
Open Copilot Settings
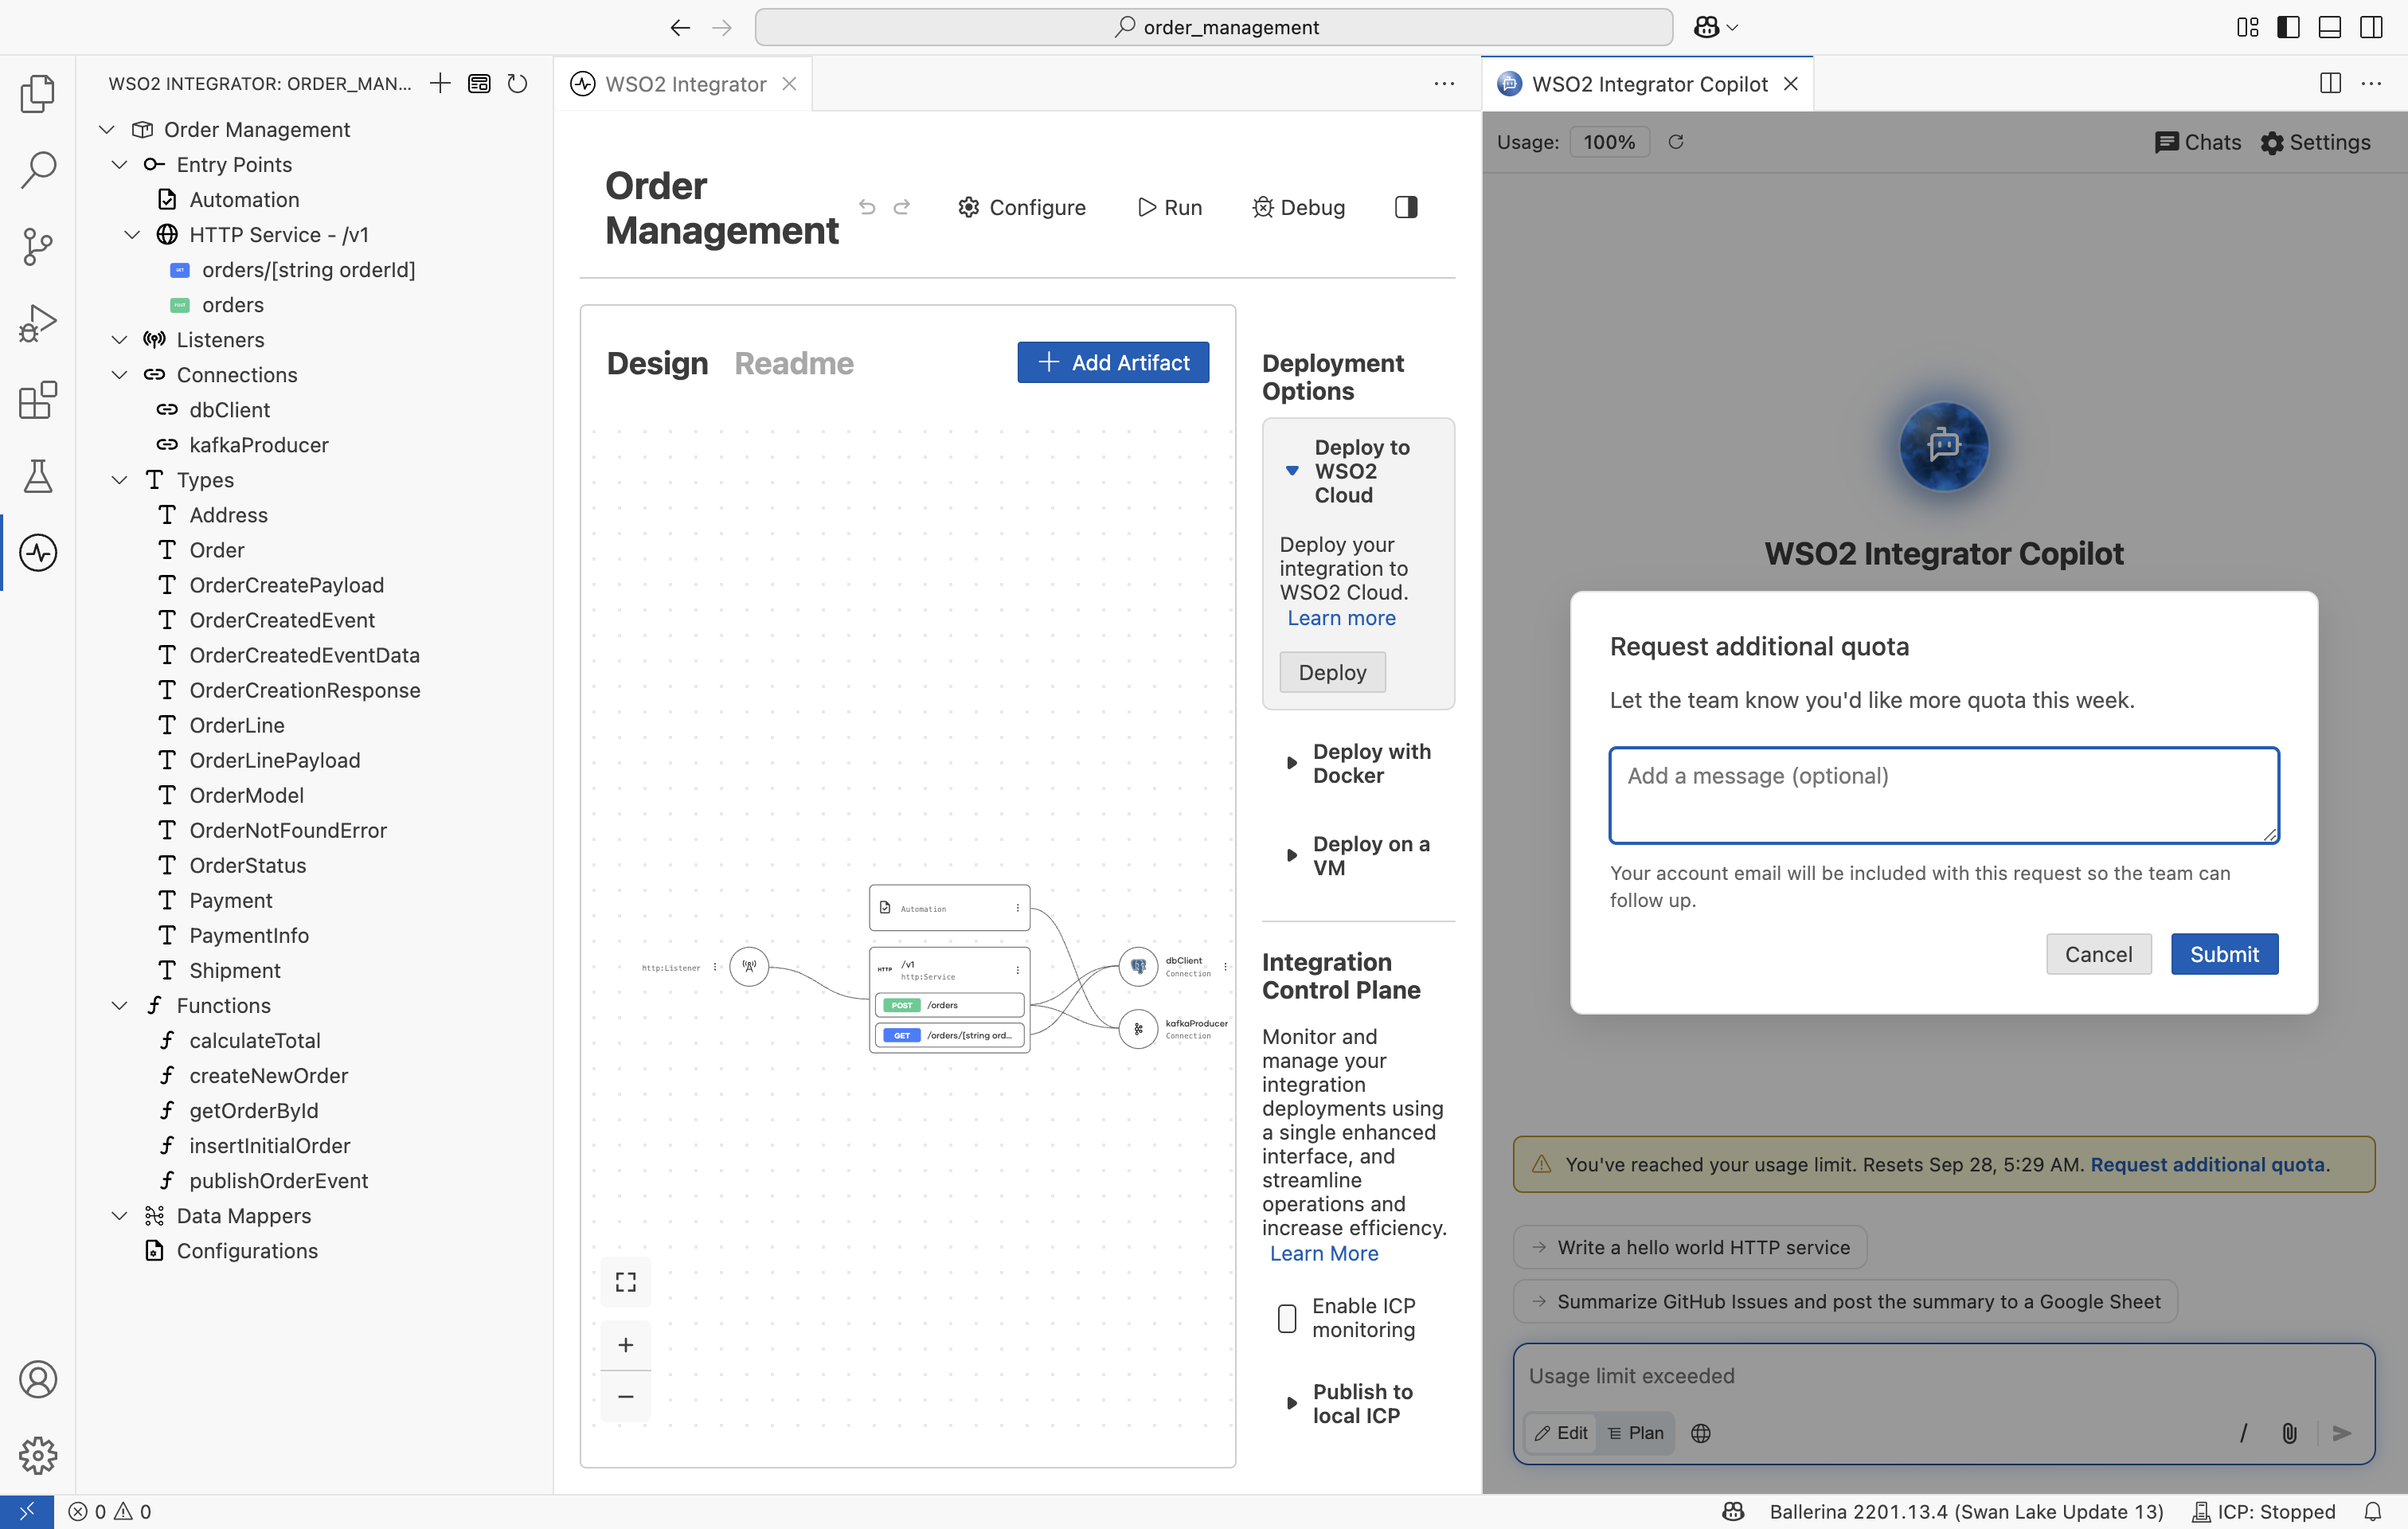pos(2315,142)
